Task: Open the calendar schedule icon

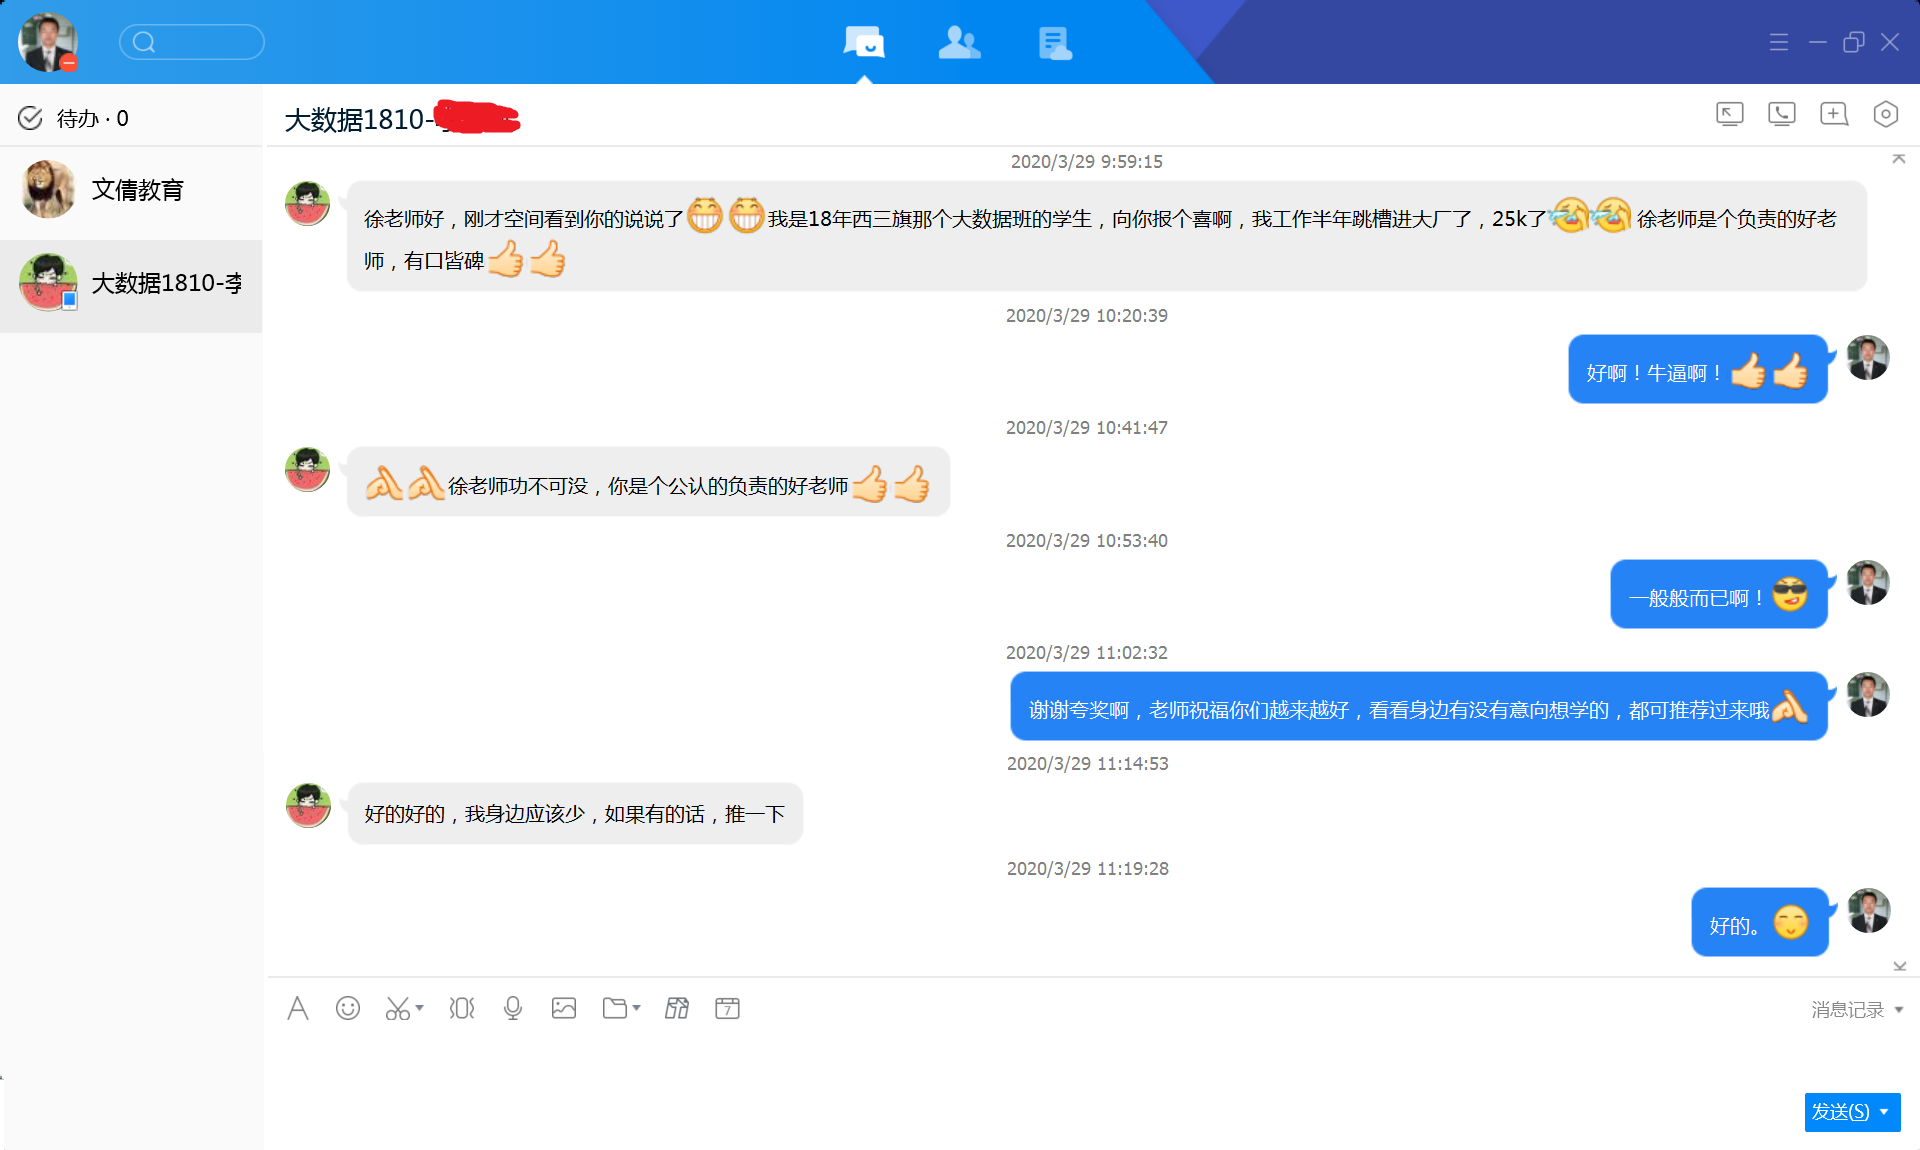Action: [727, 1008]
